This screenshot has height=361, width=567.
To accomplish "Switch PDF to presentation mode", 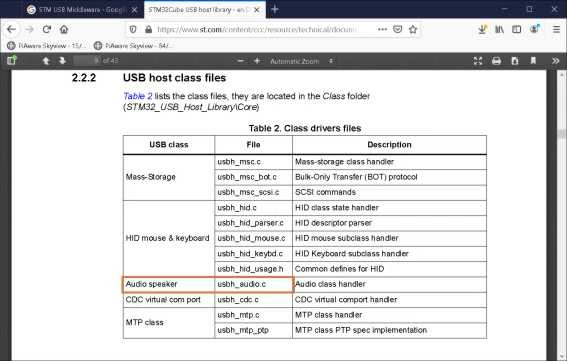I will tap(478, 61).
